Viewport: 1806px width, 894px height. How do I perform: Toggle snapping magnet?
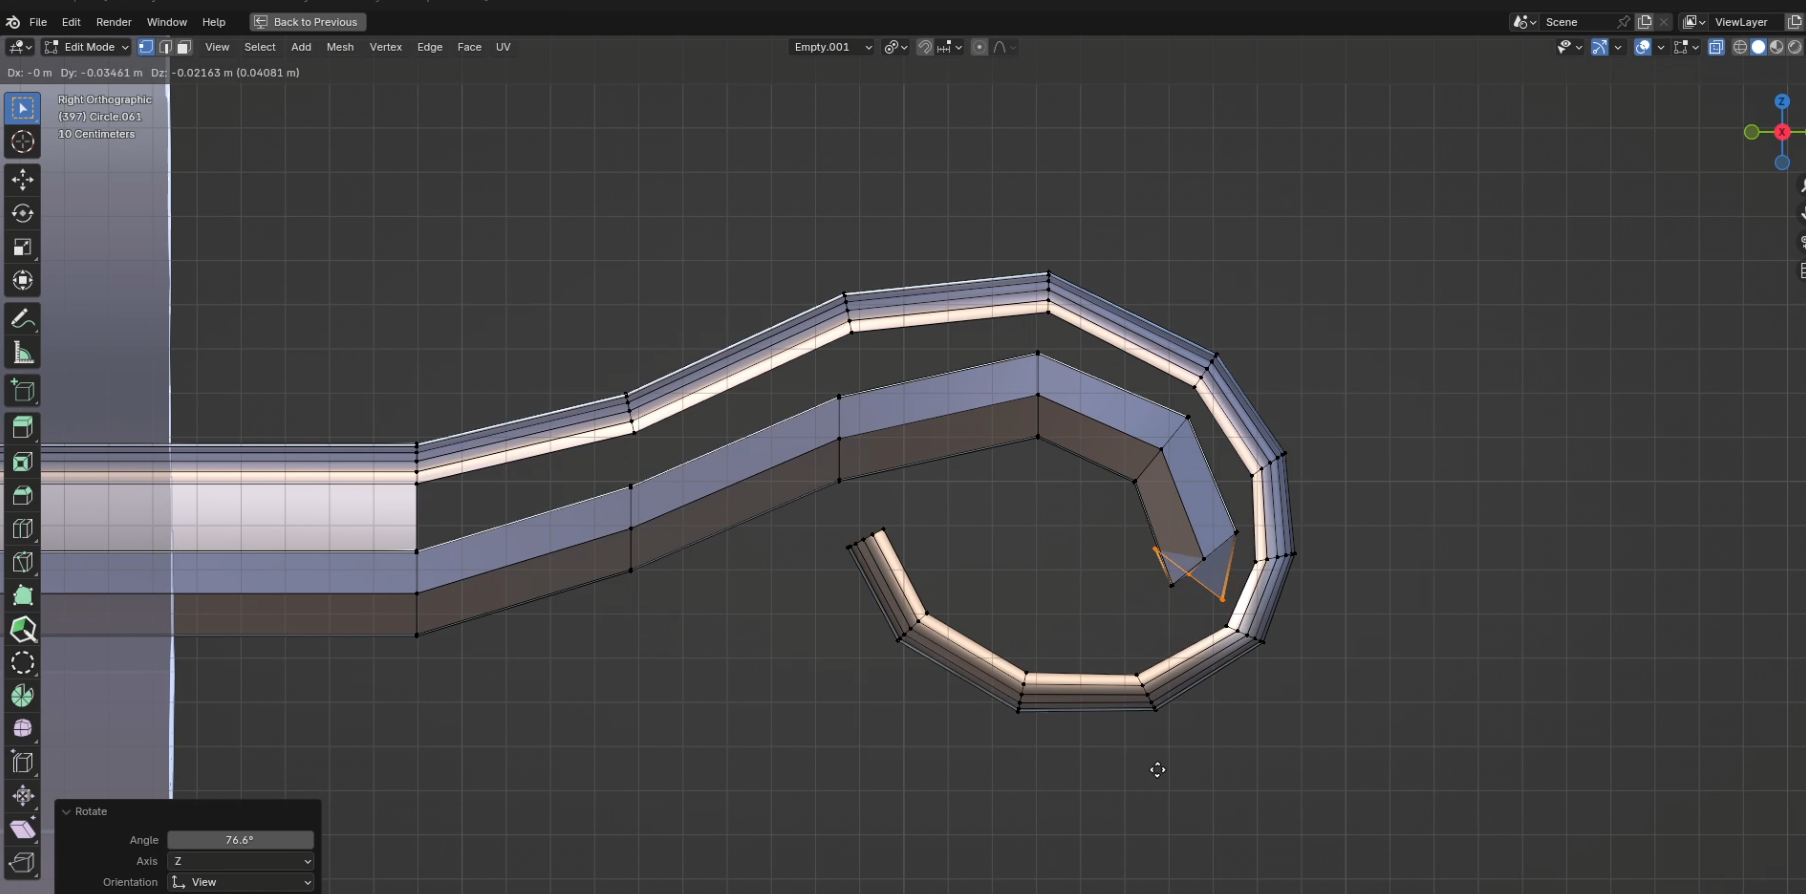click(x=925, y=47)
